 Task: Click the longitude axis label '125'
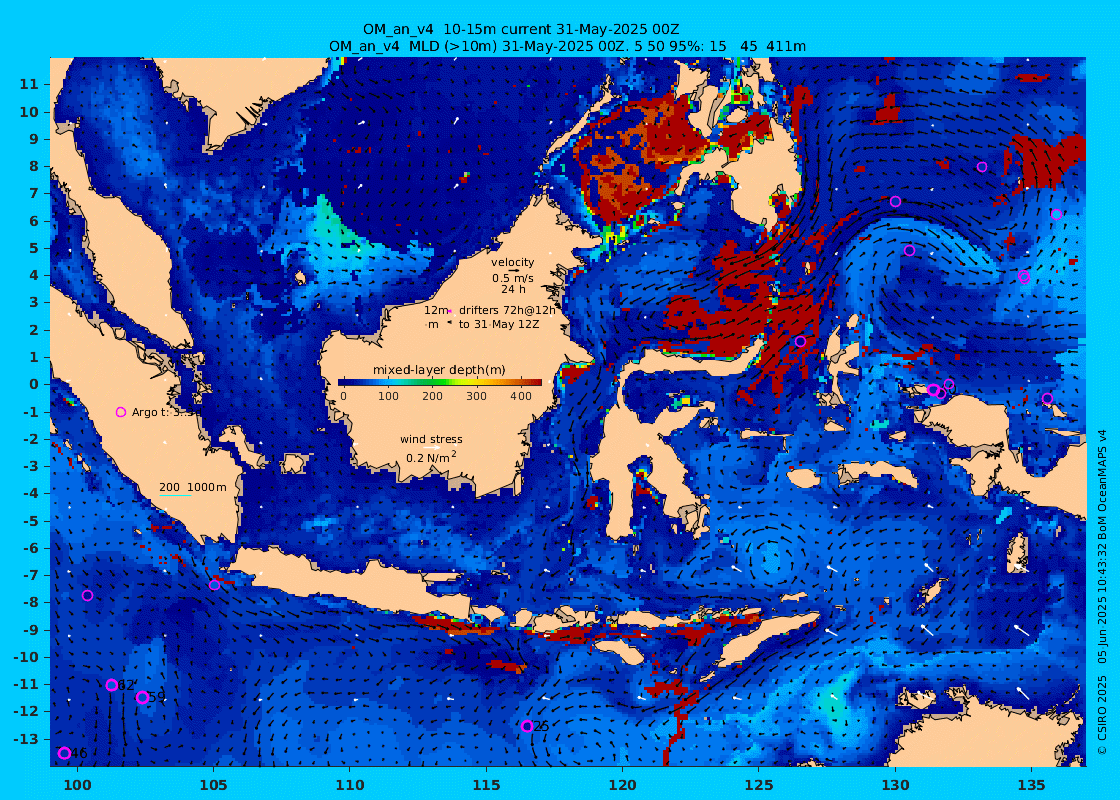click(x=759, y=785)
